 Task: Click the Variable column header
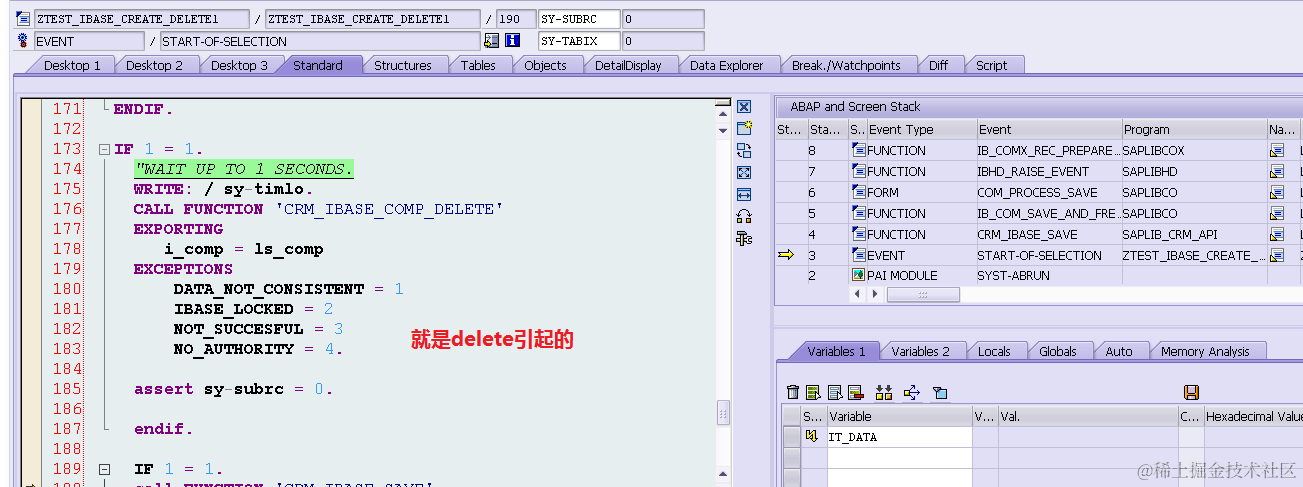coord(899,416)
